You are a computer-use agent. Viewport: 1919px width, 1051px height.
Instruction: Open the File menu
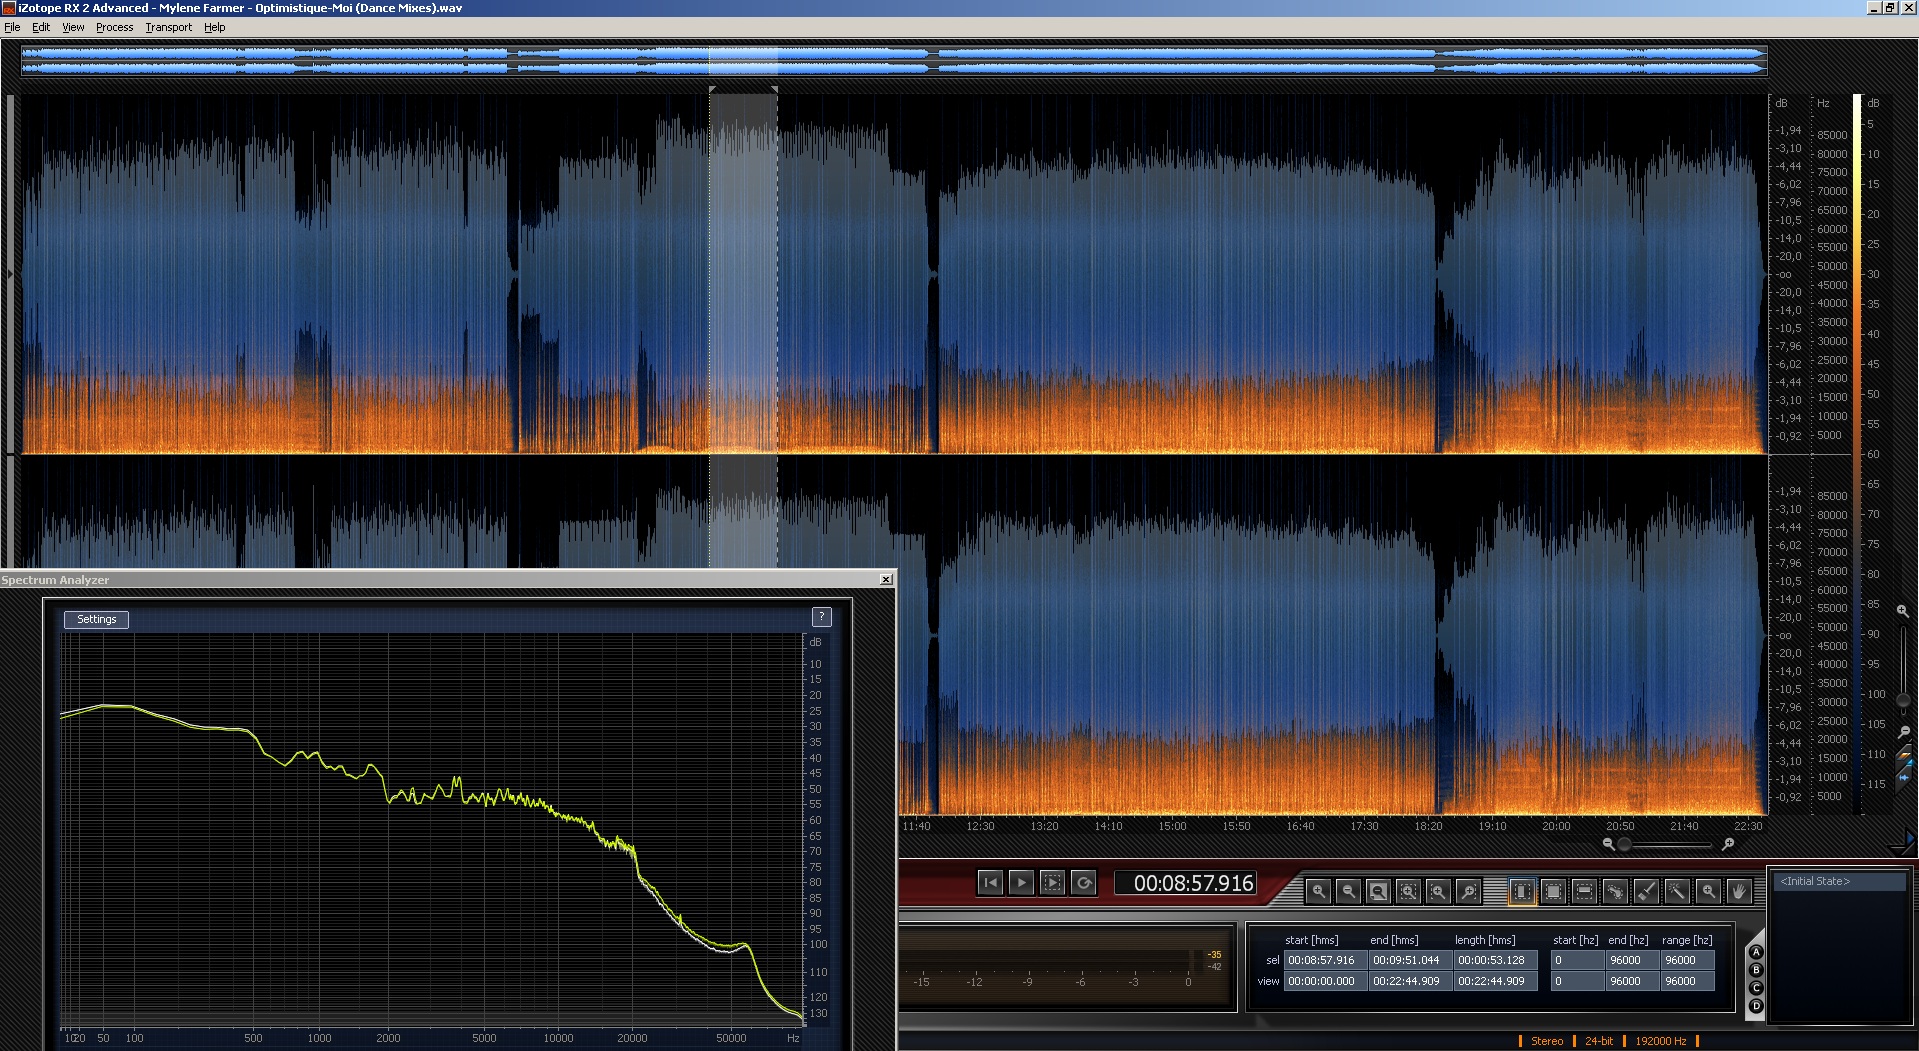12,27
